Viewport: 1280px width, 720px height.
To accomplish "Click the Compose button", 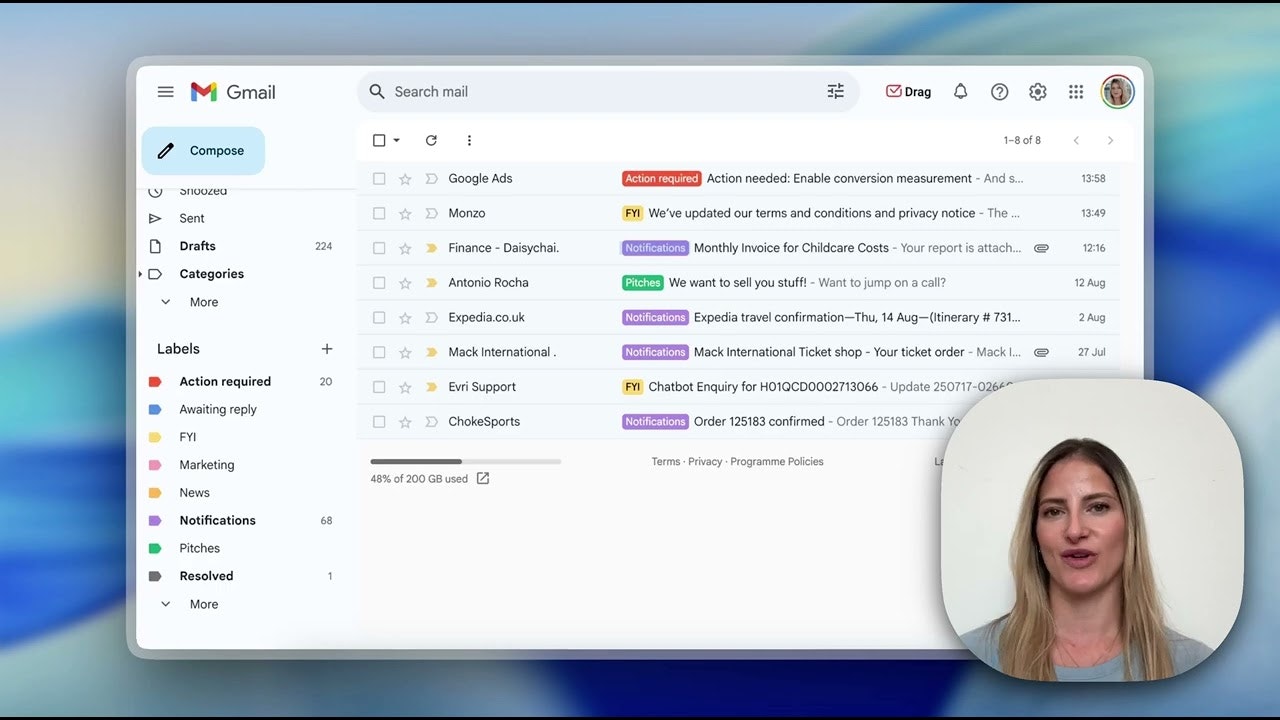I will [x=203, y=151].
